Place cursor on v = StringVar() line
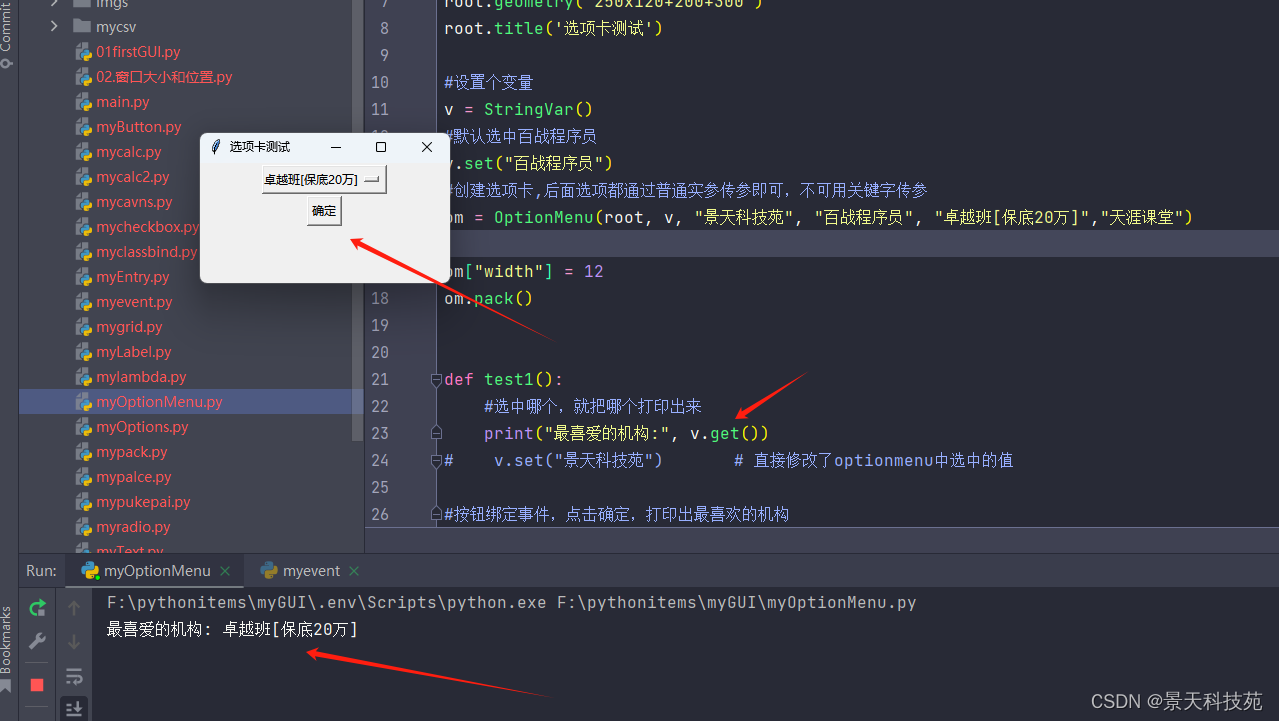 point(518,109)
